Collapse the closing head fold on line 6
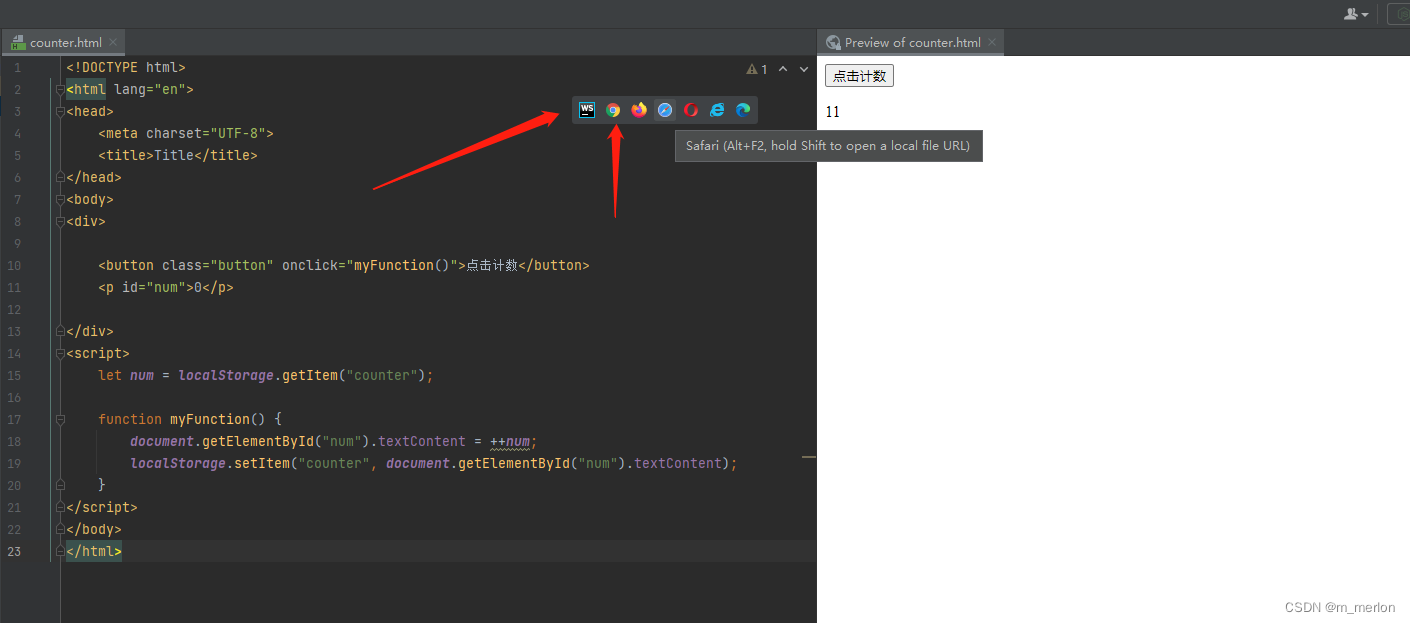The height and width of the screenshot is (623, 1410). tap(60, 177)
